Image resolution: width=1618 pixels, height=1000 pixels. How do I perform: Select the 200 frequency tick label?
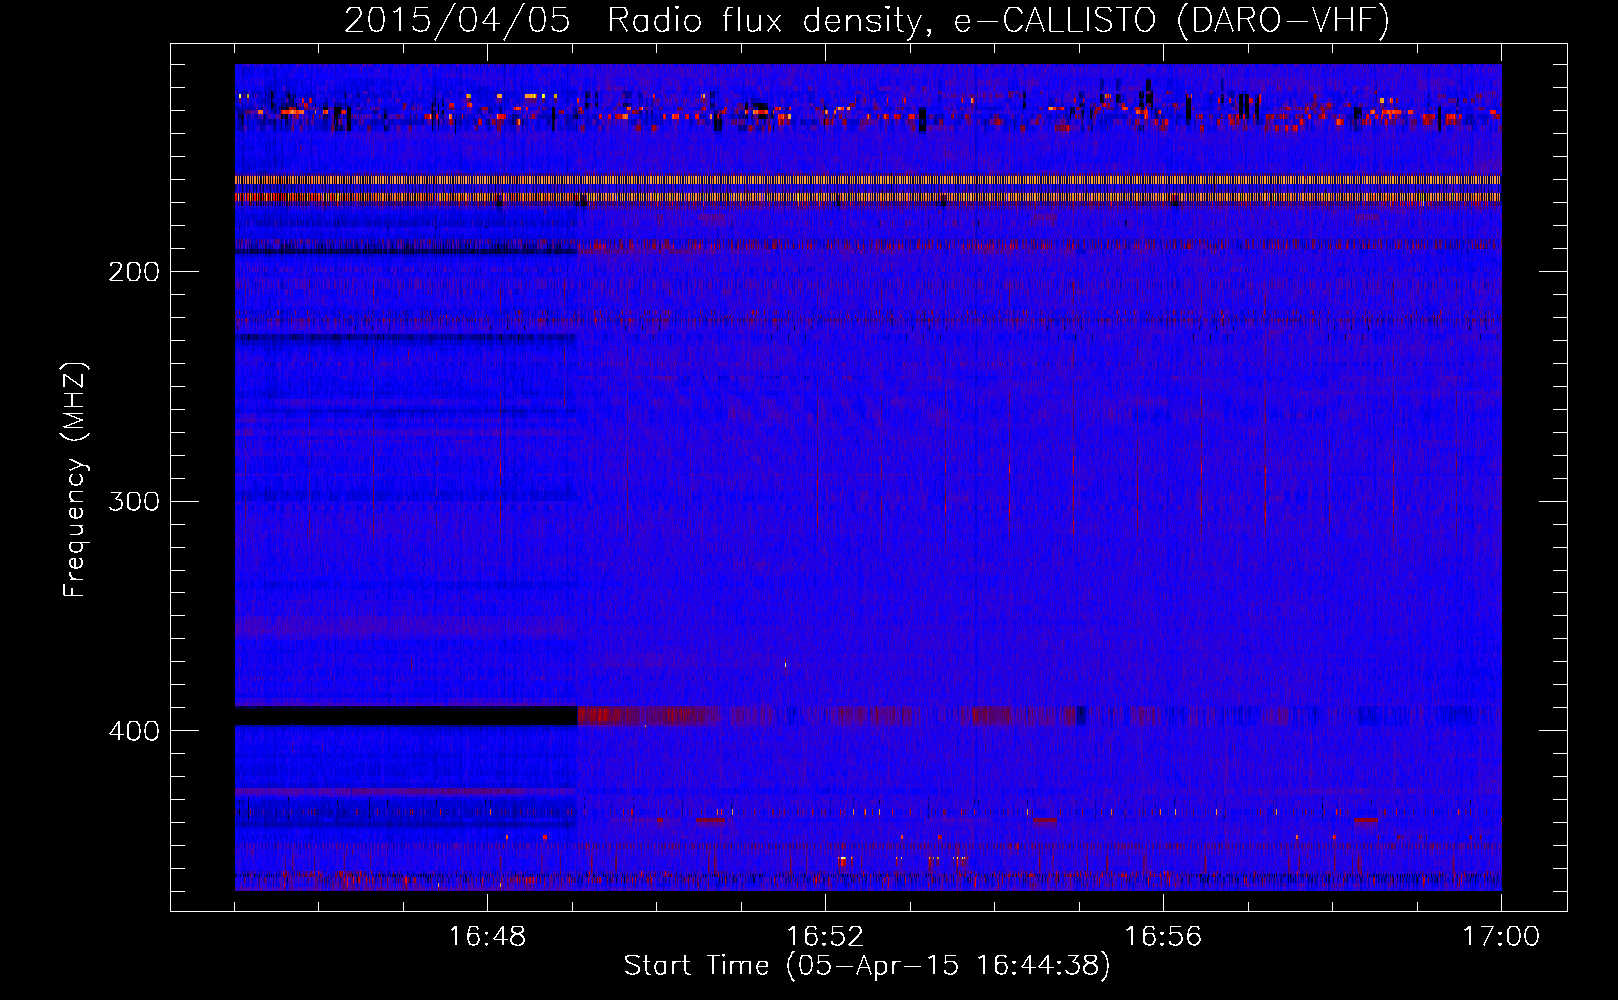[x=134, y=272]
